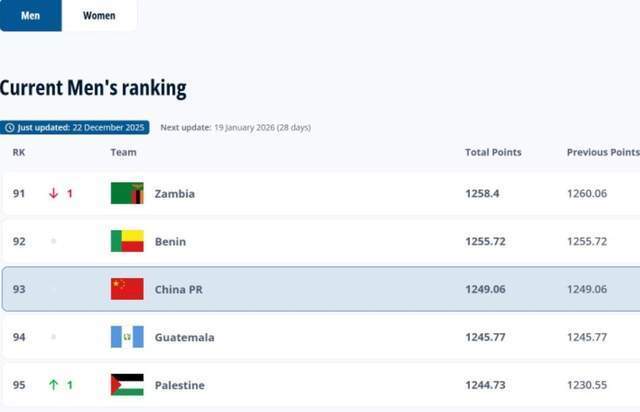The height and width of the screenshot is (412, 640).
Task: Click the Benin flag icon
Action: (127, 241)
